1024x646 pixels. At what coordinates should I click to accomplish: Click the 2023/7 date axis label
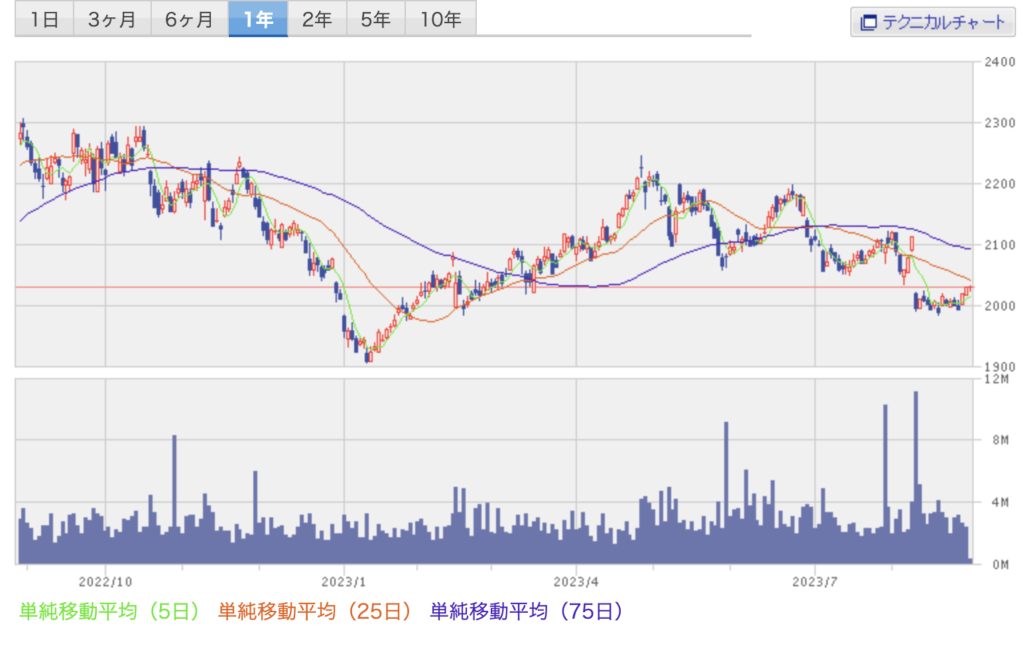click(x=815, y=580)
